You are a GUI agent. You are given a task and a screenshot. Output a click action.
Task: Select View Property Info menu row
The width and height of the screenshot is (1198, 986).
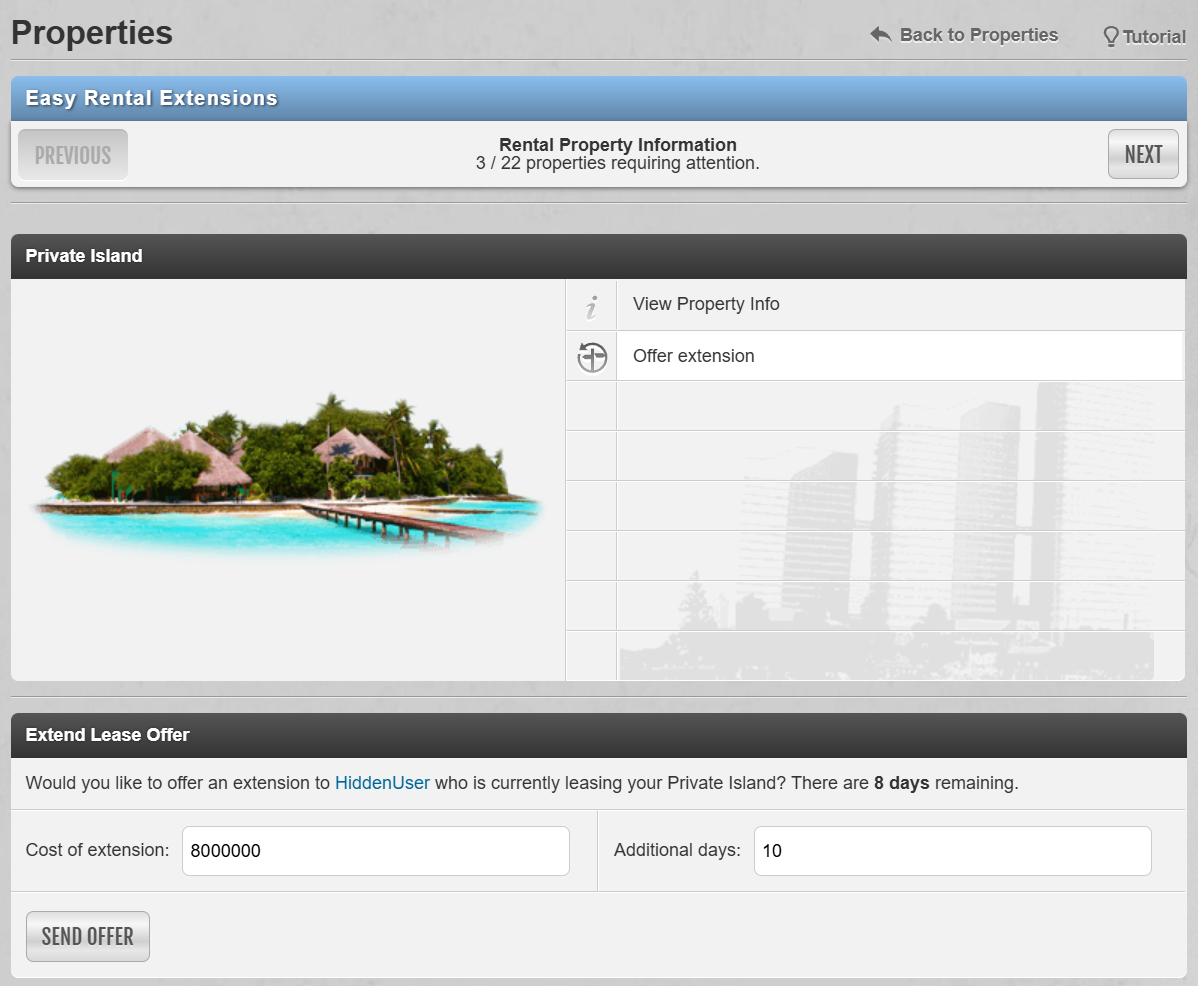pos(875,305)
